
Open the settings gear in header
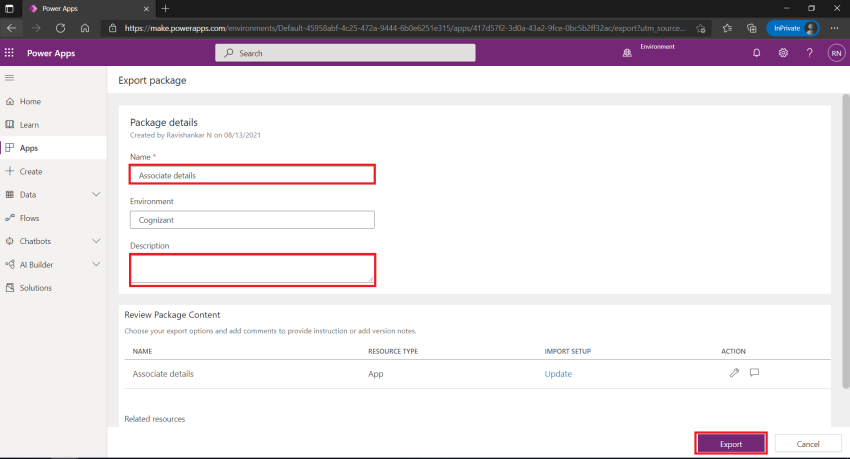(783, 53)
